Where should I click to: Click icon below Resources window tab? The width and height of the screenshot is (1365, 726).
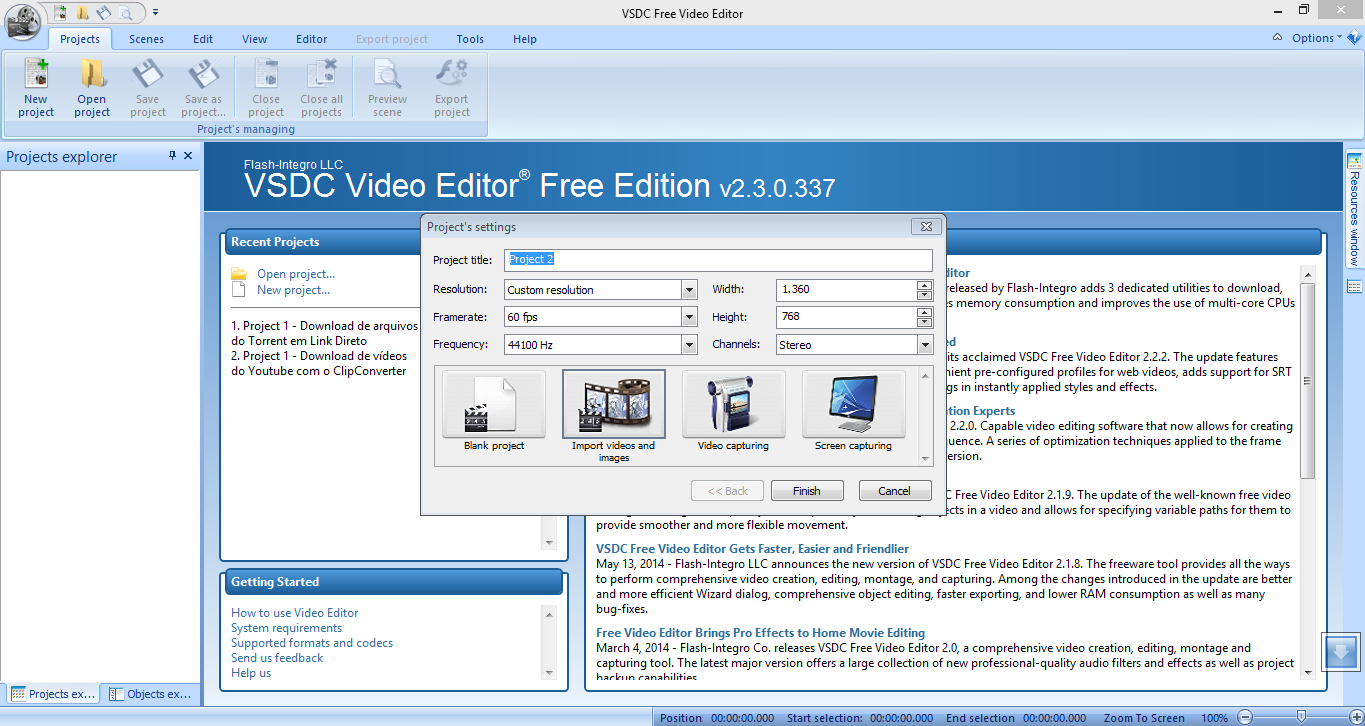1355,287
